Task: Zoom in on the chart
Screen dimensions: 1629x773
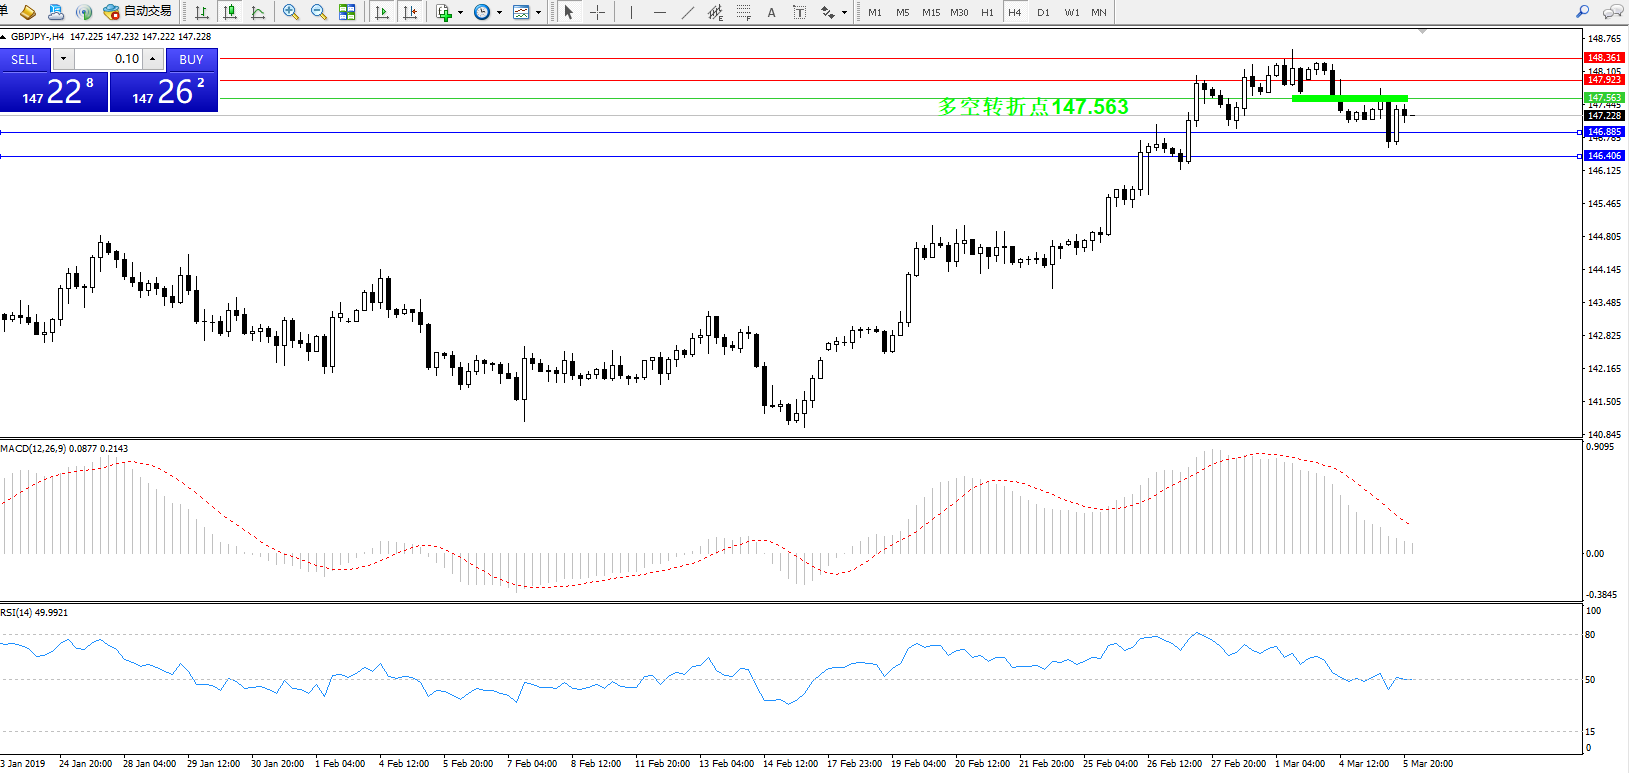Action: [291, 12]
